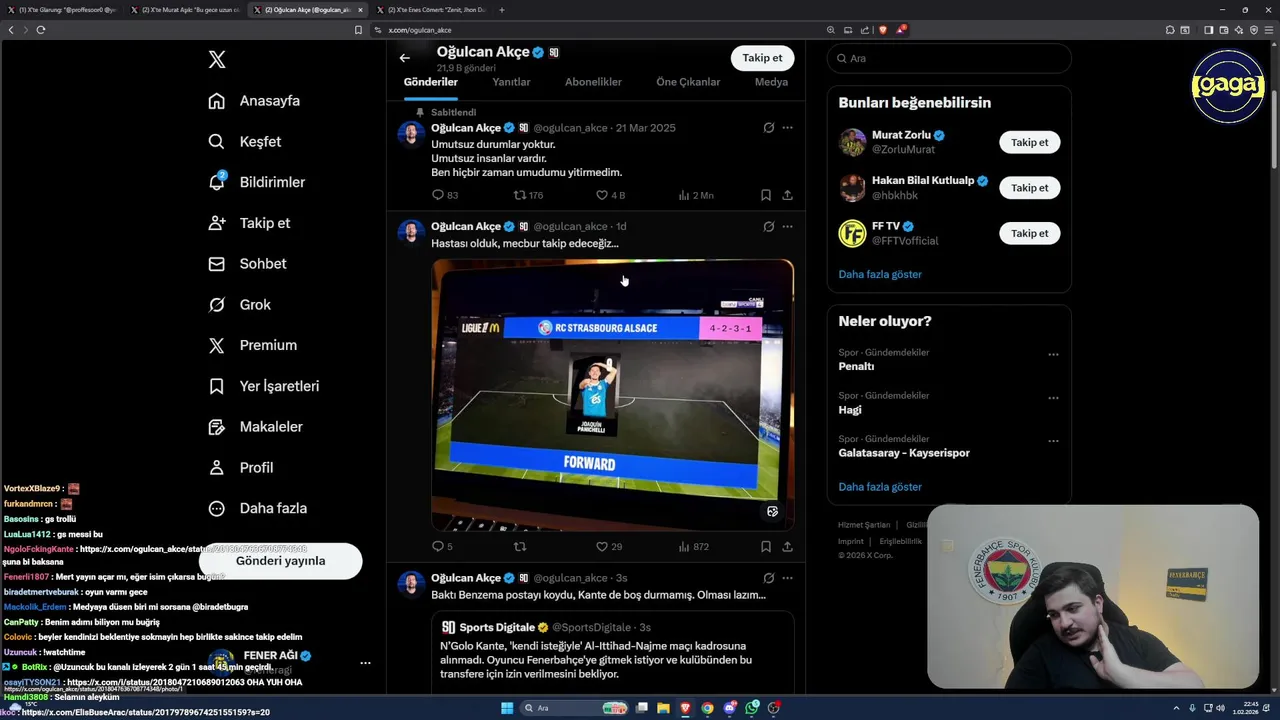Open FENER AĞI account menu dots
Image resolution: width=1280 pixels, height=720 pixels.
coord(365,663)
